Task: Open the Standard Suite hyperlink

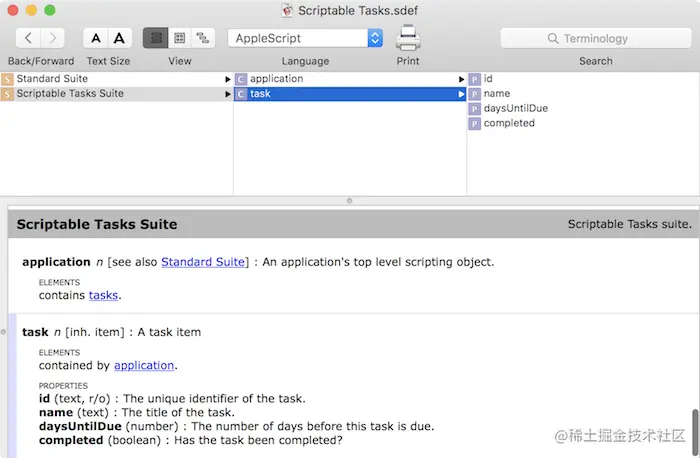Action: (x=203, y=262)
